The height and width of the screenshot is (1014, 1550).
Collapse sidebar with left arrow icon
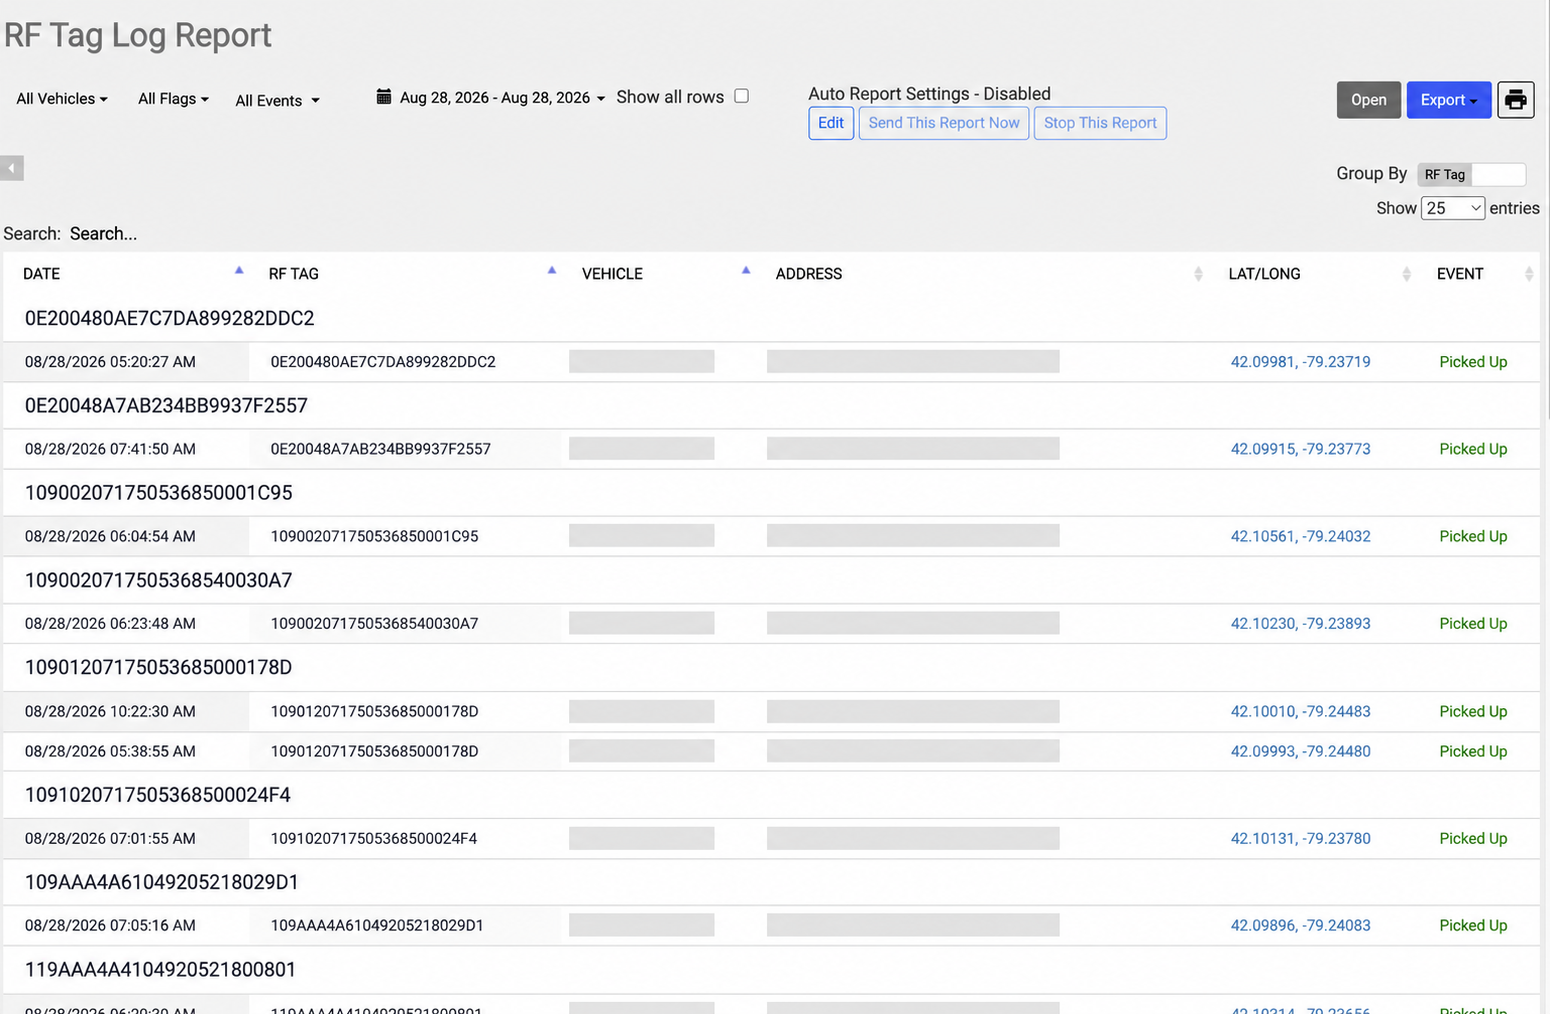pyautogui.click(x=12, y=168)
